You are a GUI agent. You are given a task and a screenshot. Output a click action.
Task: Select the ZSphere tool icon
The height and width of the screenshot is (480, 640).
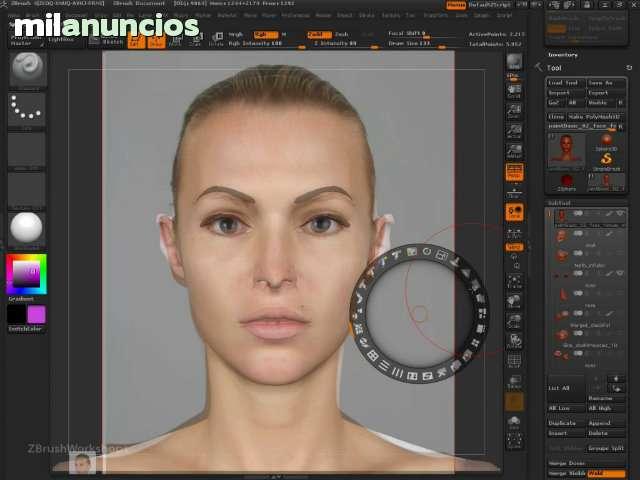pyautogui.click(x=567, y=182)
